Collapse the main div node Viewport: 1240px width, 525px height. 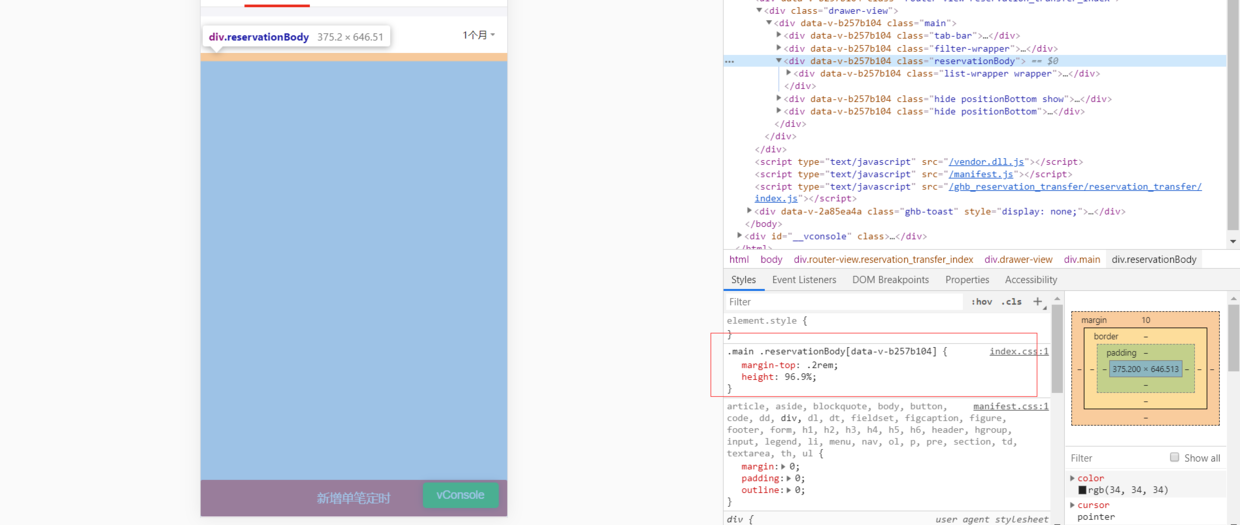point(769,23)
